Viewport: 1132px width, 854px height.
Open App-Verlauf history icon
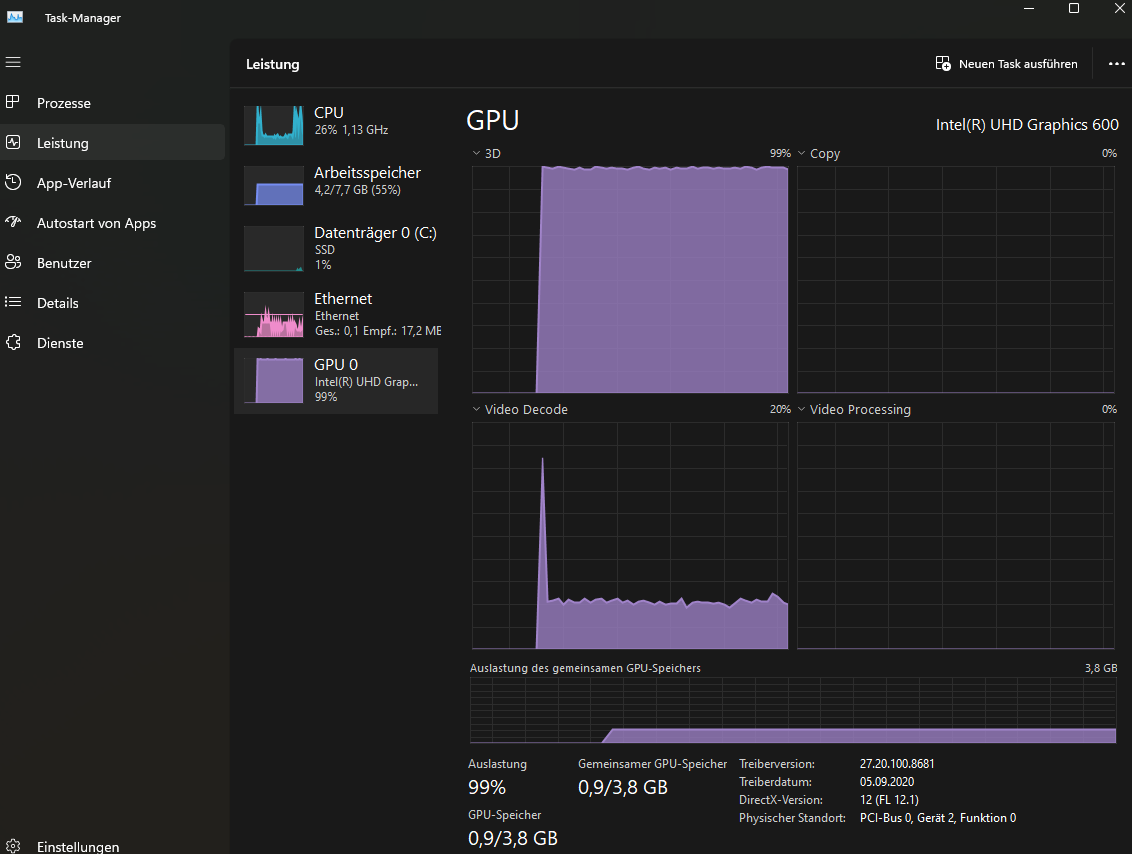coord(13,183)
